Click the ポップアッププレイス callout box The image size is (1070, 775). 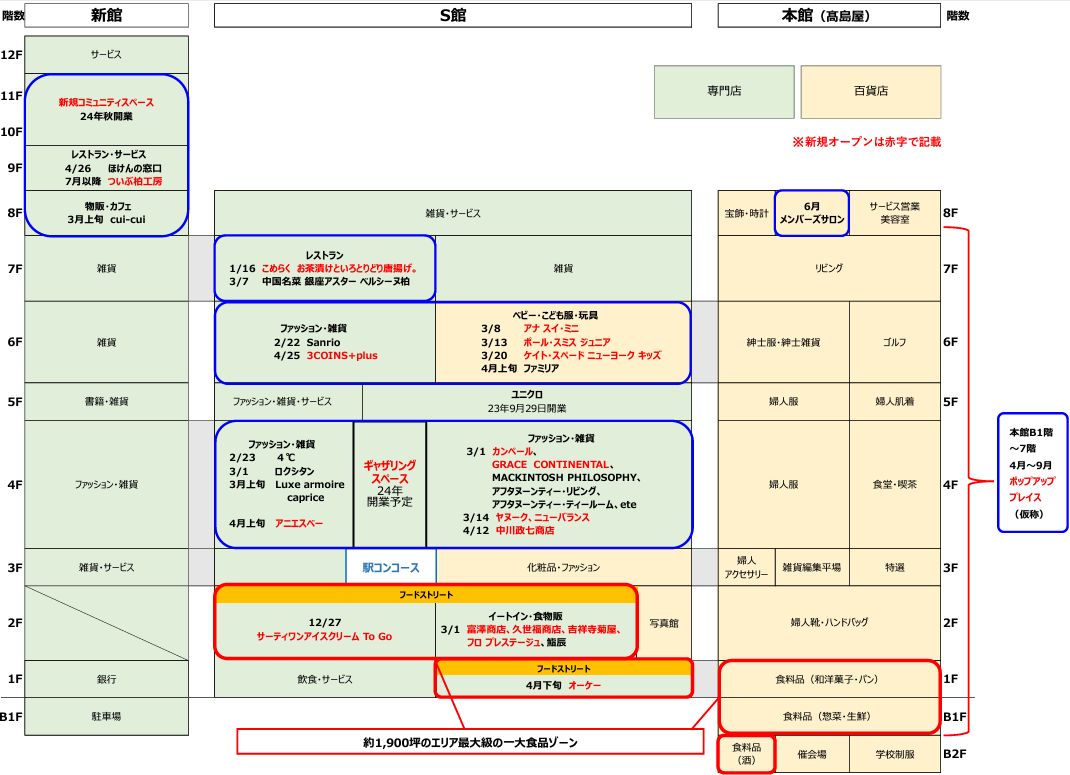pyautogui.click(x=1034, y=474)
